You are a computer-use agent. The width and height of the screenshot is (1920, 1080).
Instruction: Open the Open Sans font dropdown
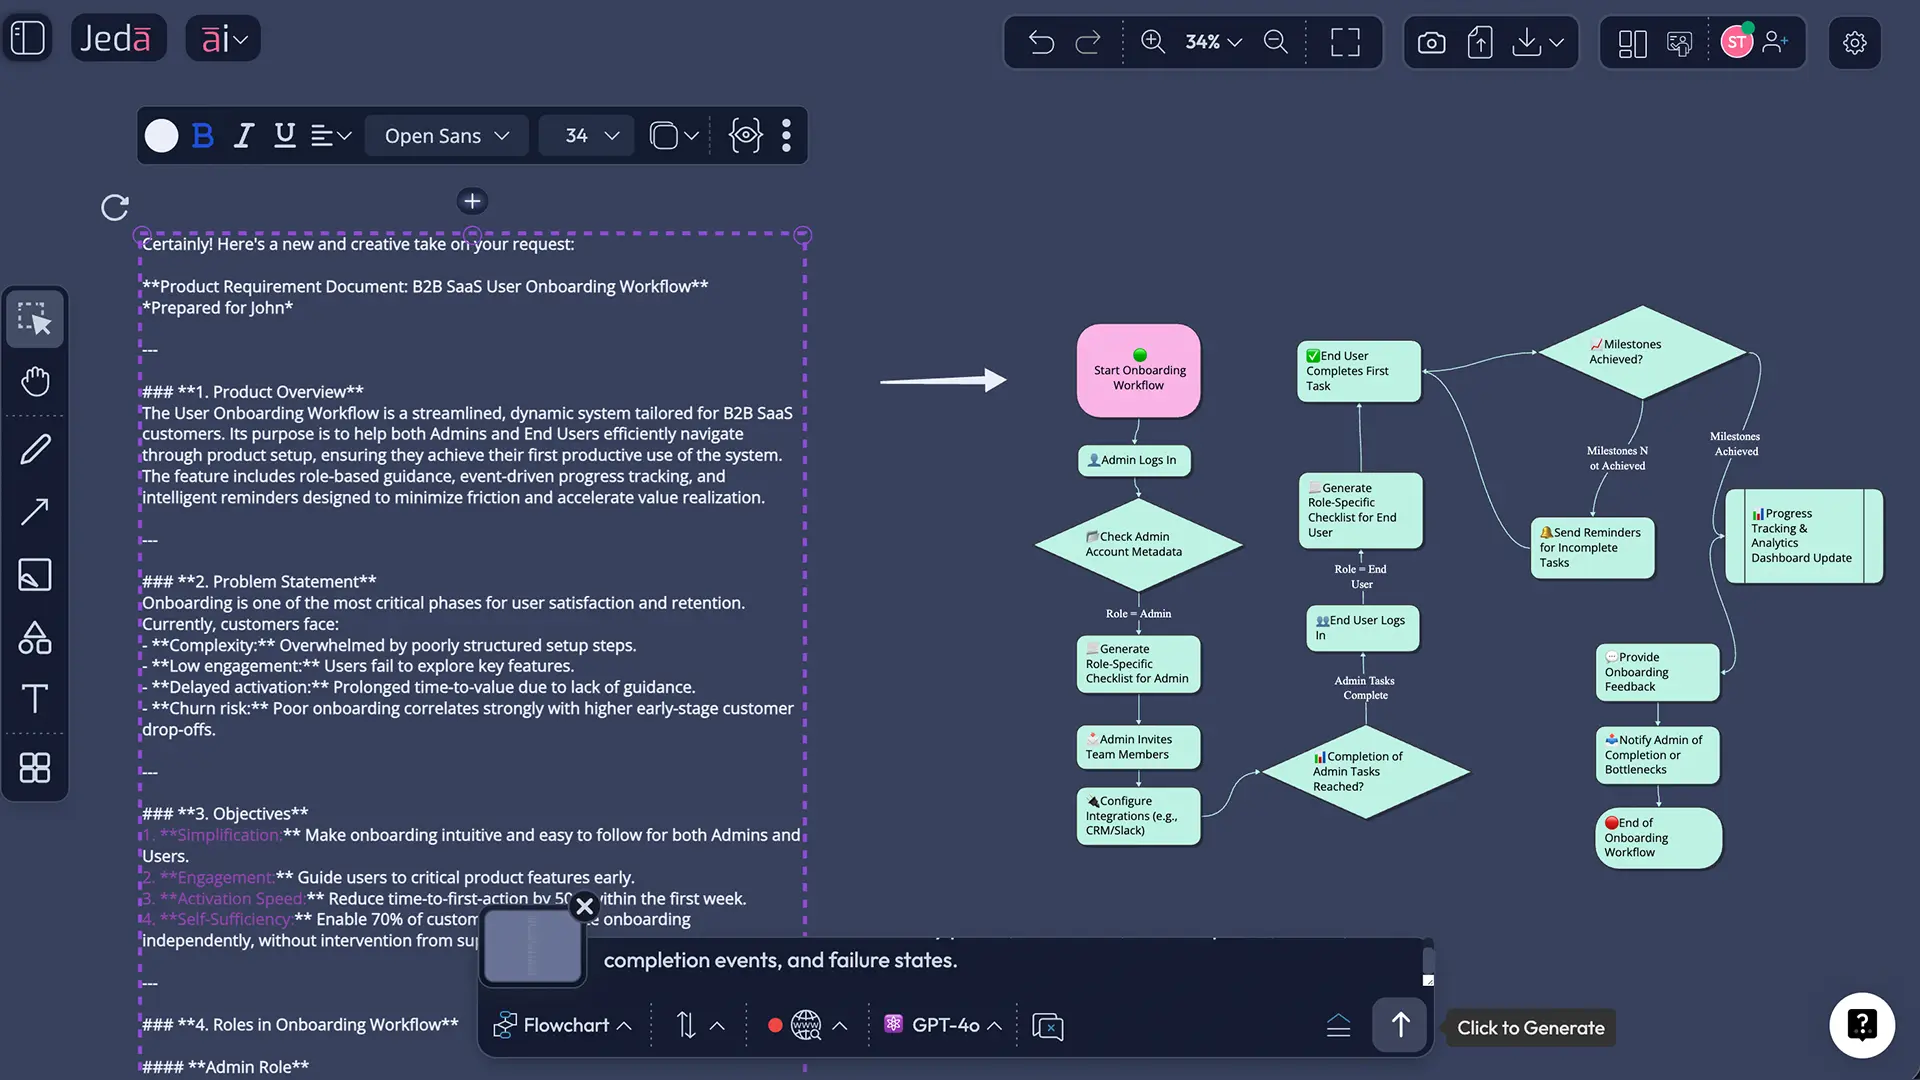click(447, 136)
